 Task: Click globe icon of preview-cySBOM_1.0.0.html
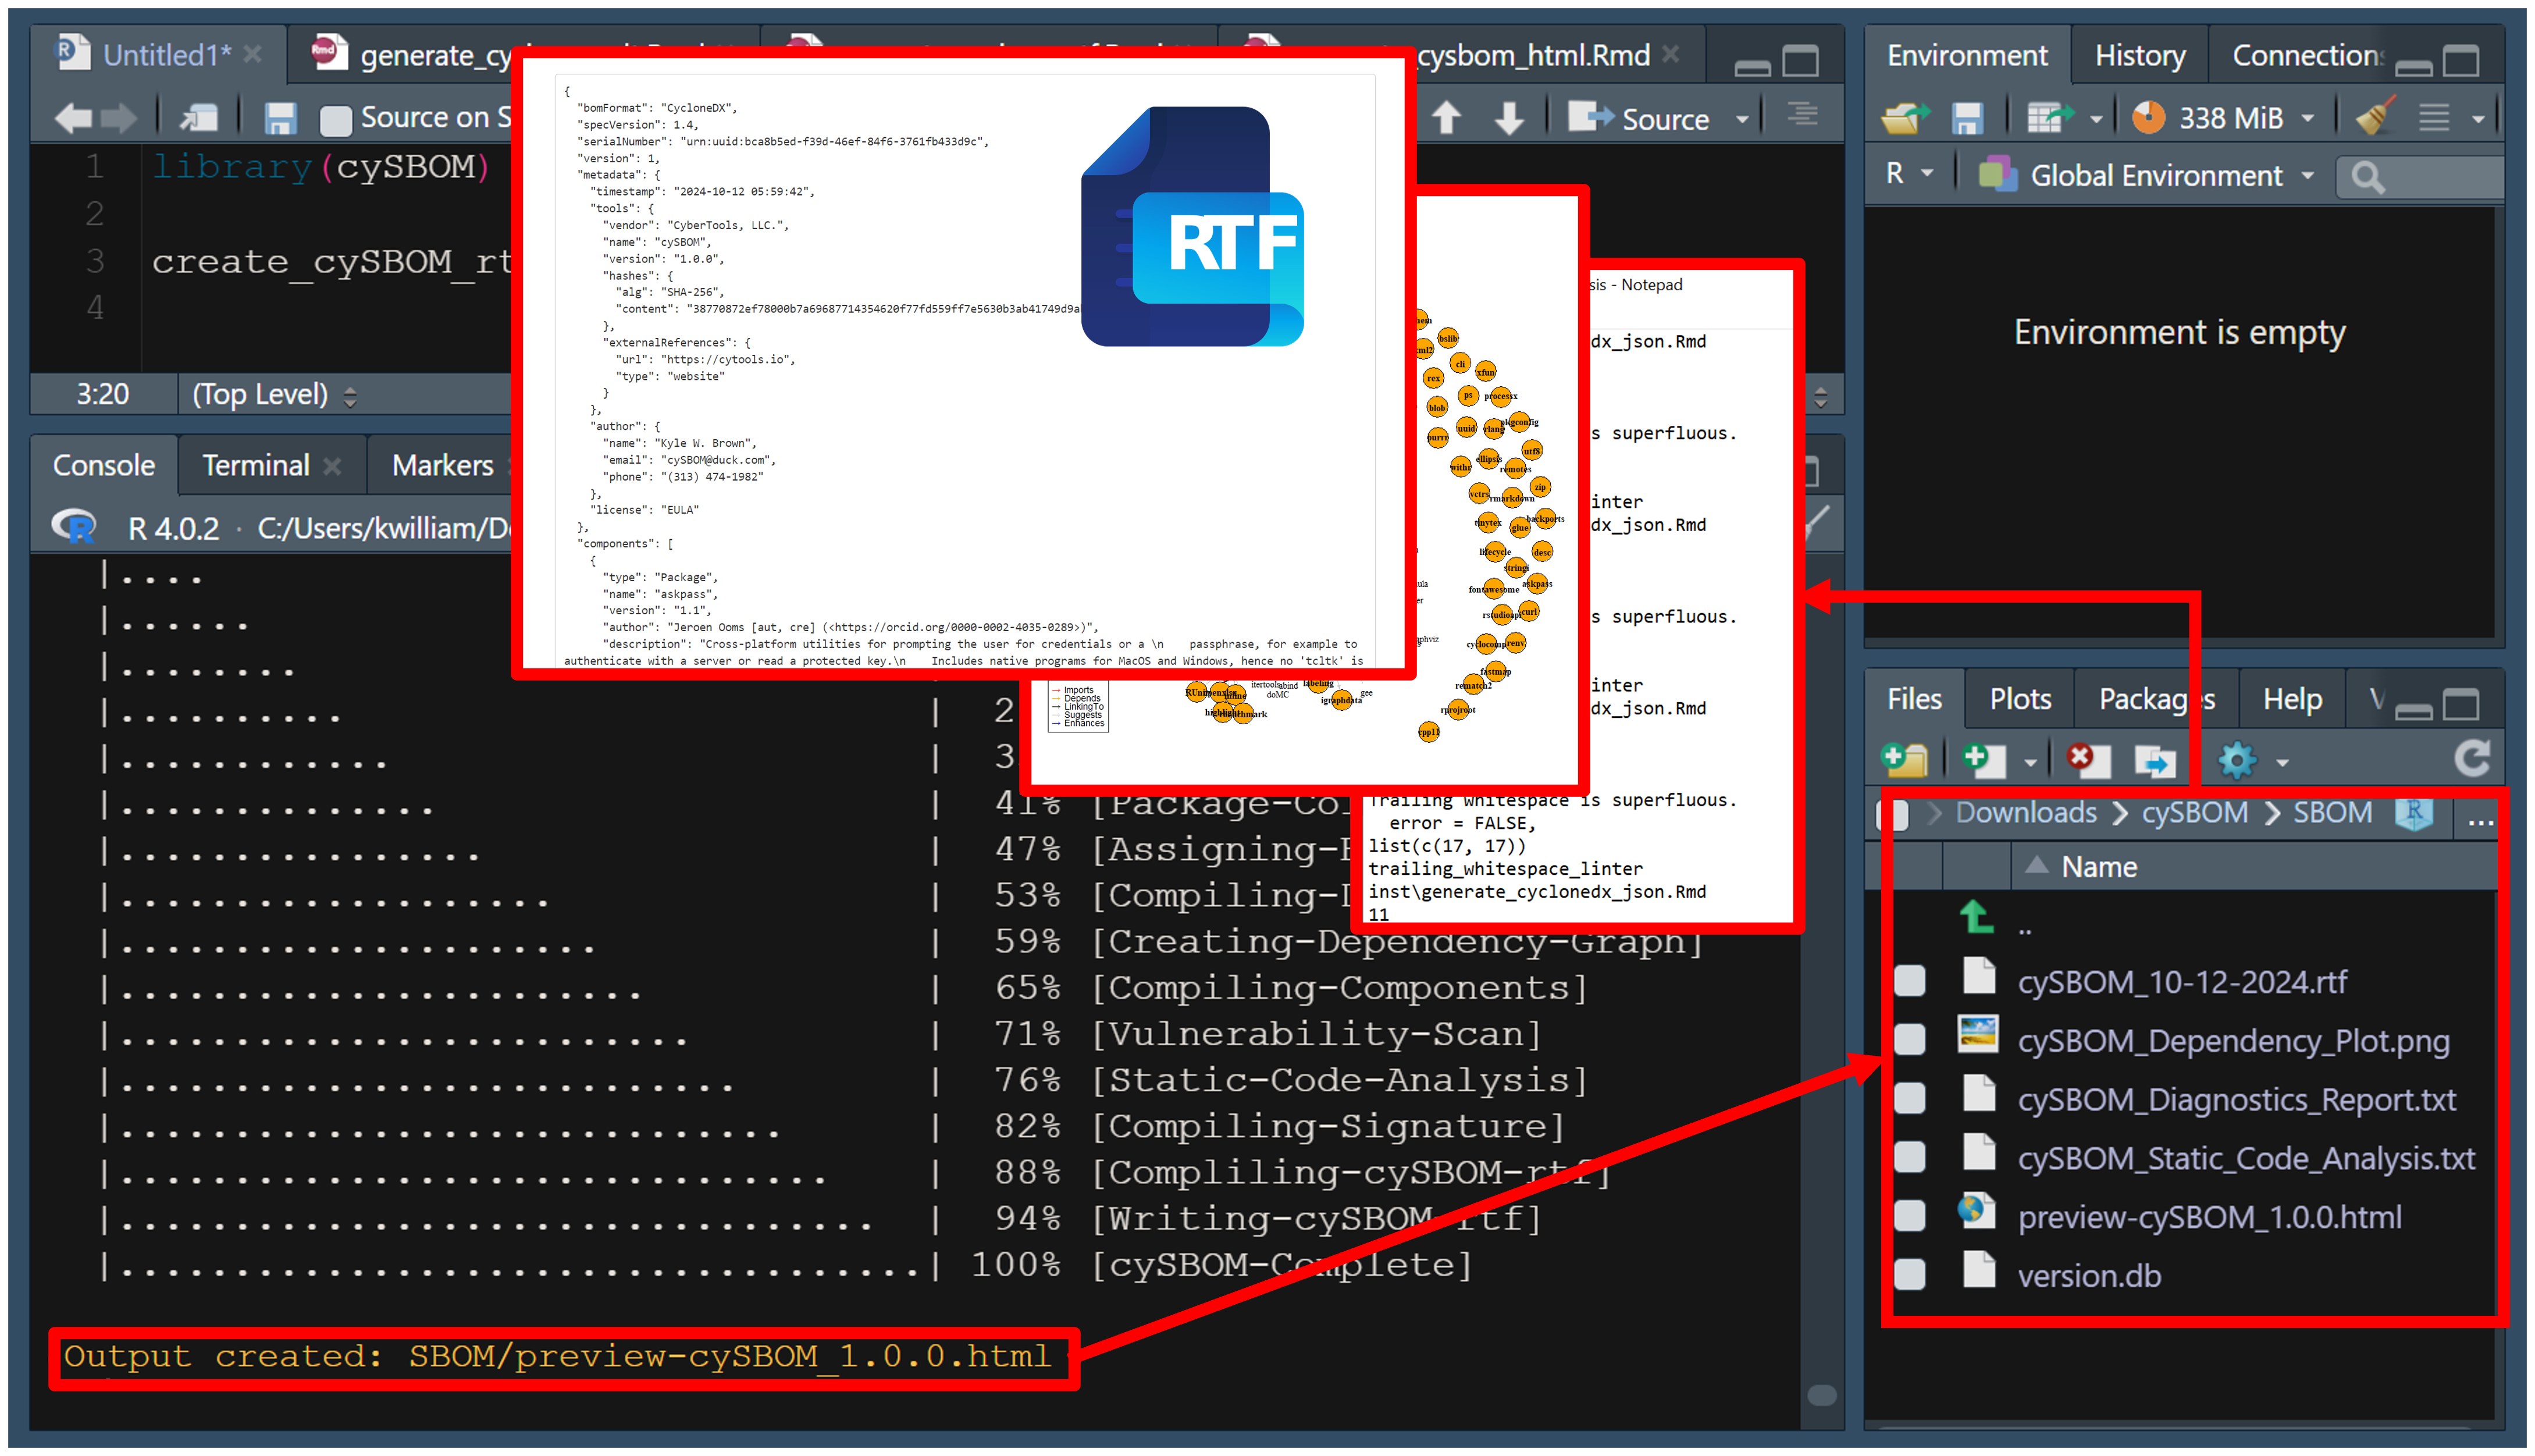1977,1211
